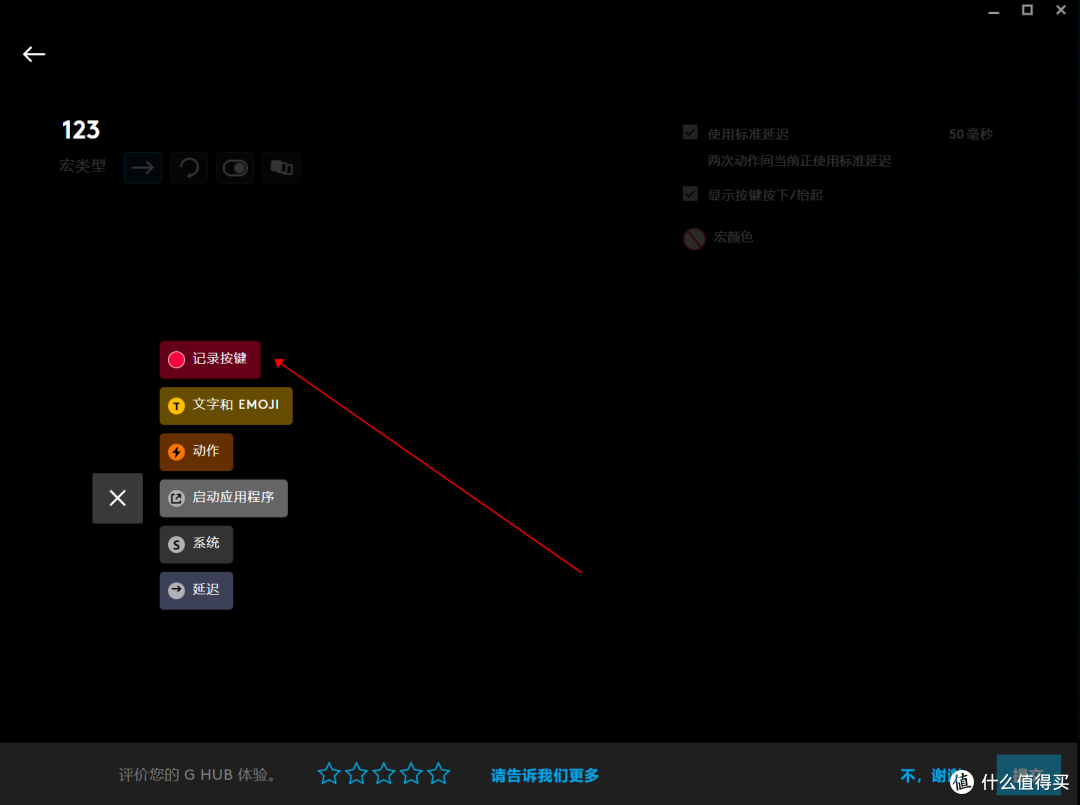Screen dimensions: 1080x805
Task: Minimize the G HUB window
Action: click(x=993, y=11)
